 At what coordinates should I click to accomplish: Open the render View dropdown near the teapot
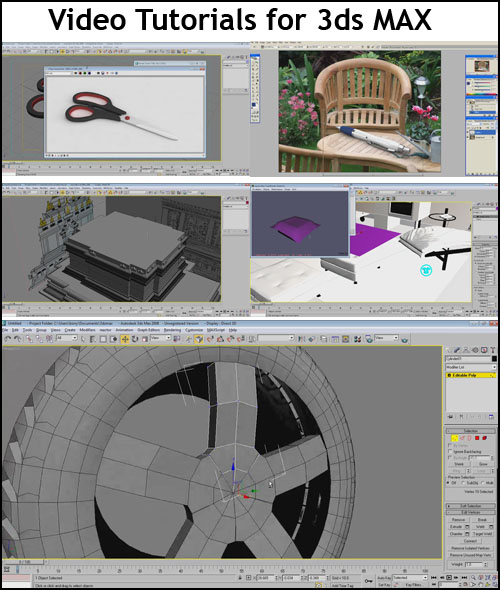(x=386, y=338)
